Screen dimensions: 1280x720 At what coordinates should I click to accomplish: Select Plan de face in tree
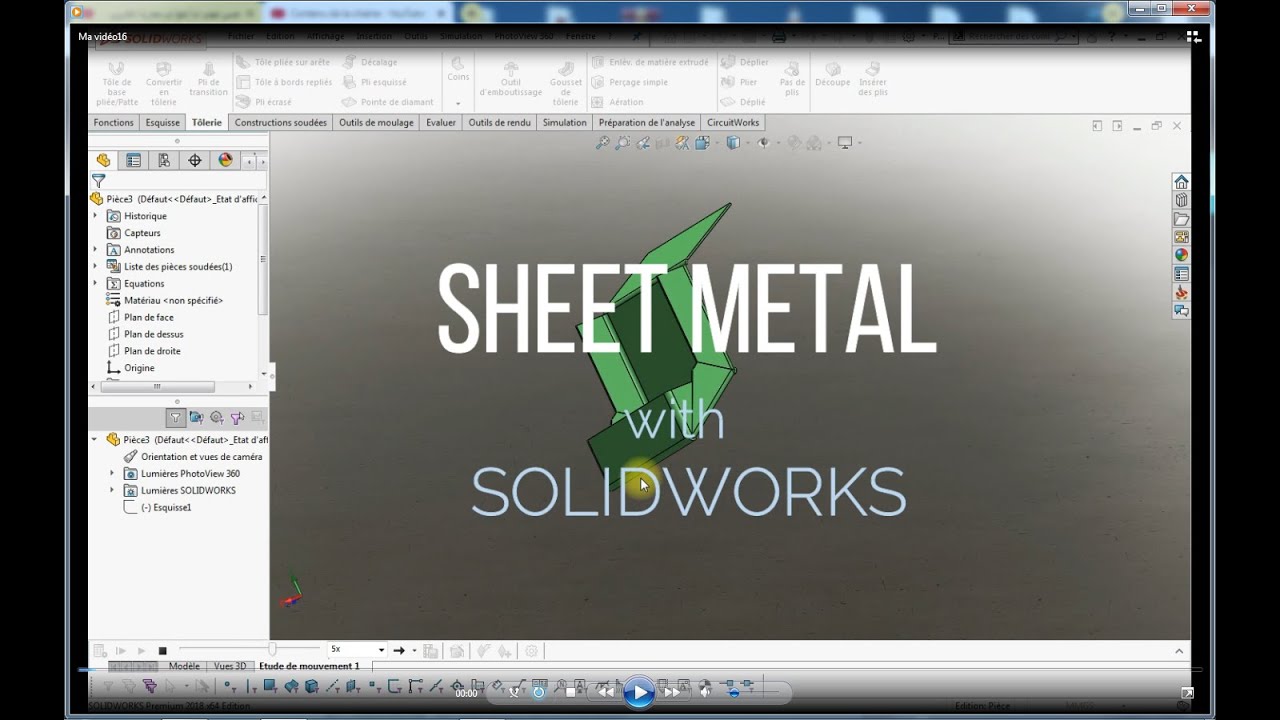pos(141,317)
